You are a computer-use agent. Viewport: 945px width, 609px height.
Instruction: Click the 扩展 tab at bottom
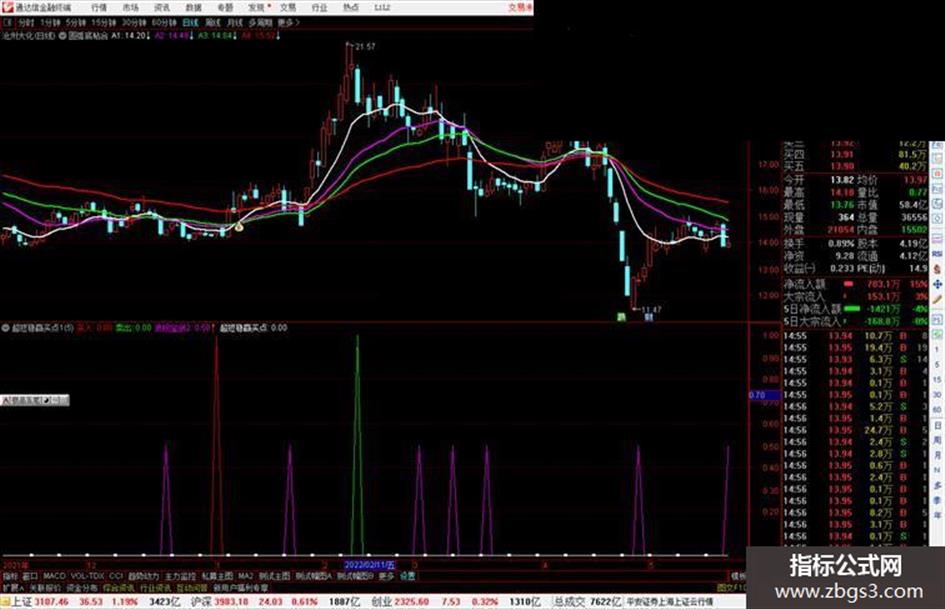pos(13,587)
